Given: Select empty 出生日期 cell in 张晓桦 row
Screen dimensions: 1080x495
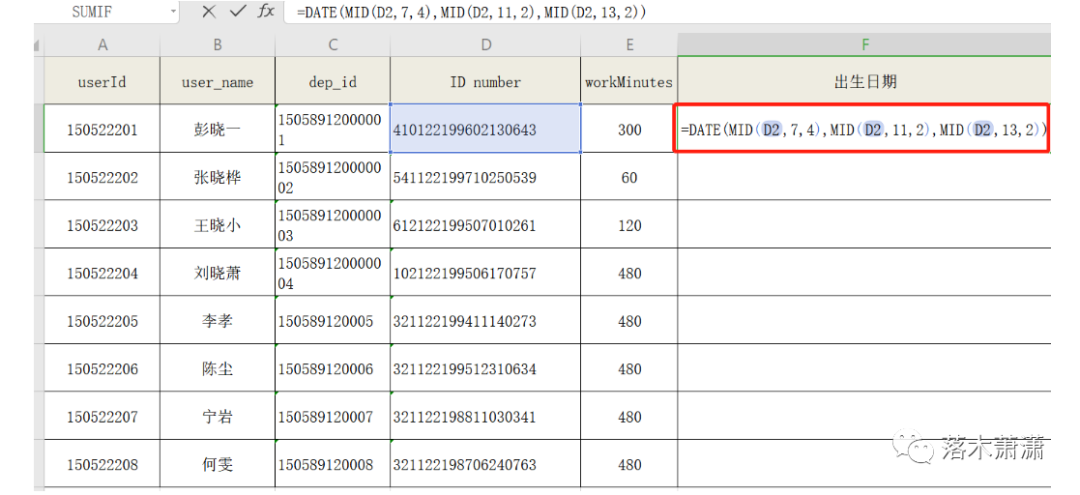Looking at the screenshot, I should click(864, 177).
